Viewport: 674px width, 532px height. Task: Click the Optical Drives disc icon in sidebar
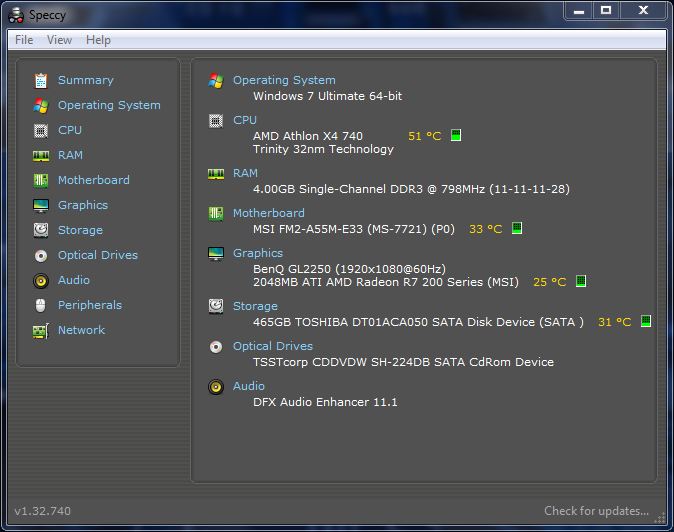click(41, 256)
